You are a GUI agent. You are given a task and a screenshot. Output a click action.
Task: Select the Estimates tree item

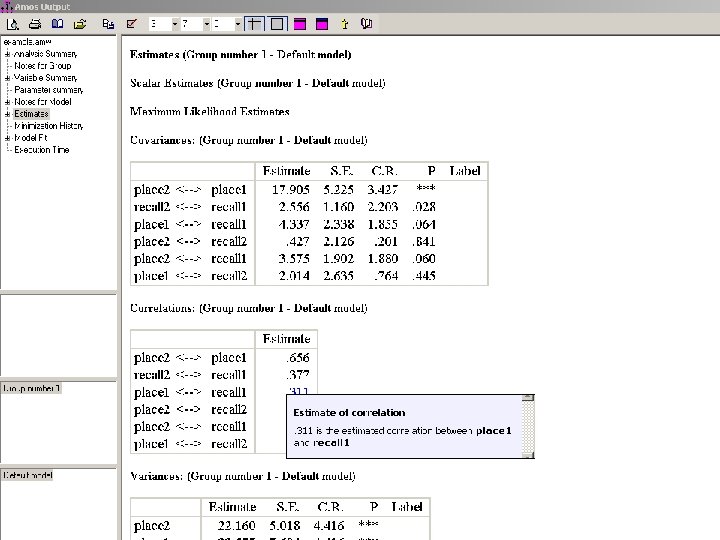[x=31, y=114]
